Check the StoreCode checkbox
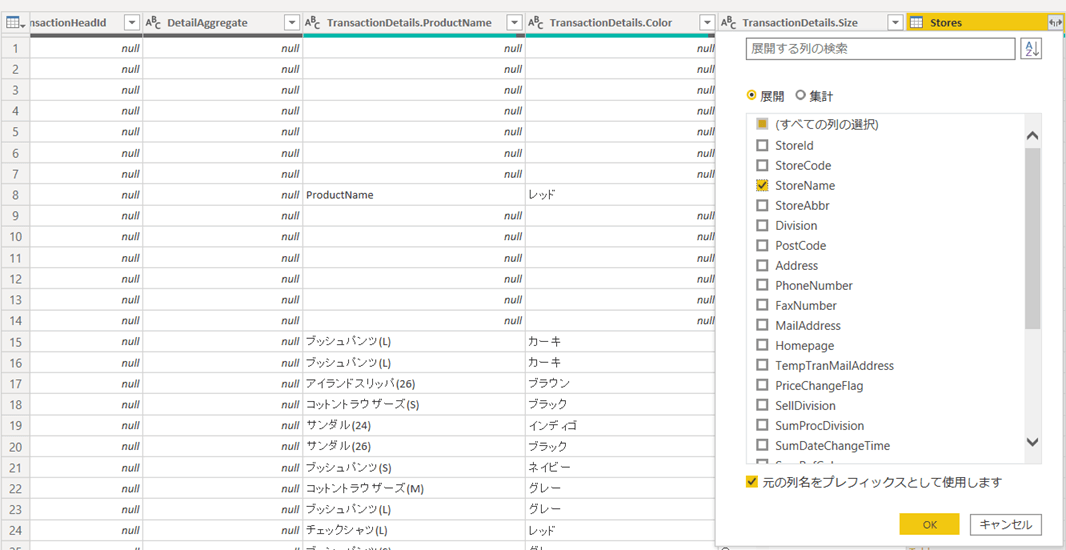Screen dimensions: 1066x550 click(763, 165)
